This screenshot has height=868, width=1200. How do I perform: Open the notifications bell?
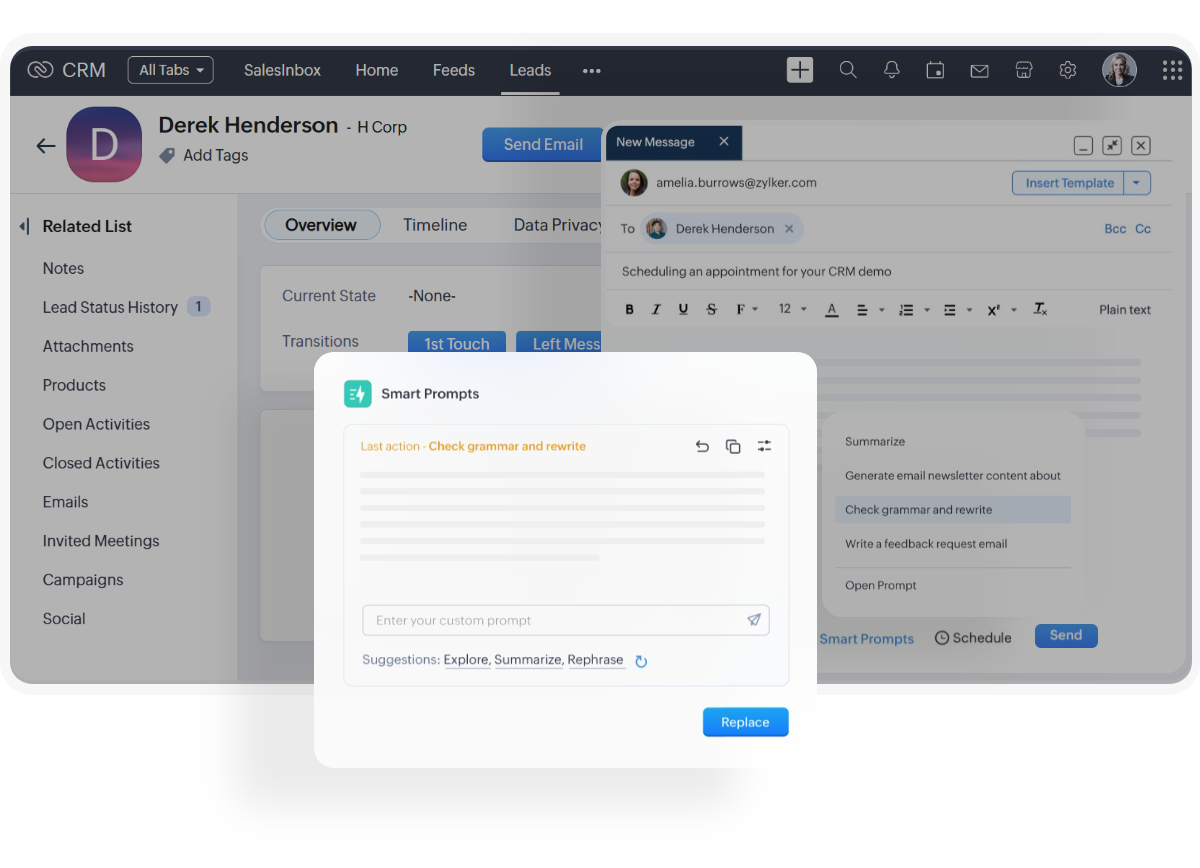click(x=891, y=70)
